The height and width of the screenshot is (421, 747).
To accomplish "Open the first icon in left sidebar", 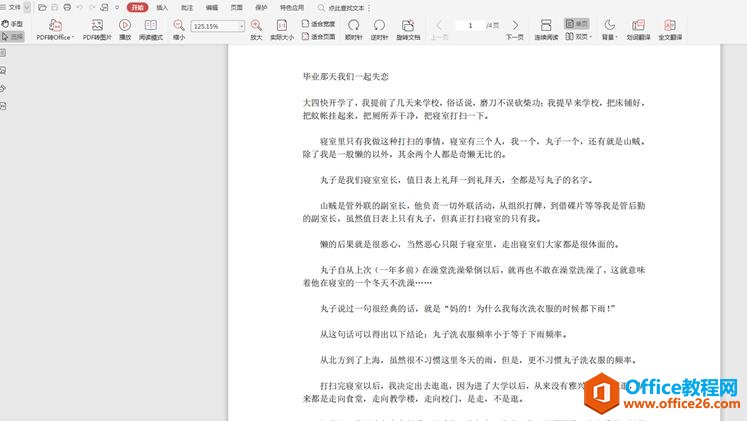I will point(3,53).
